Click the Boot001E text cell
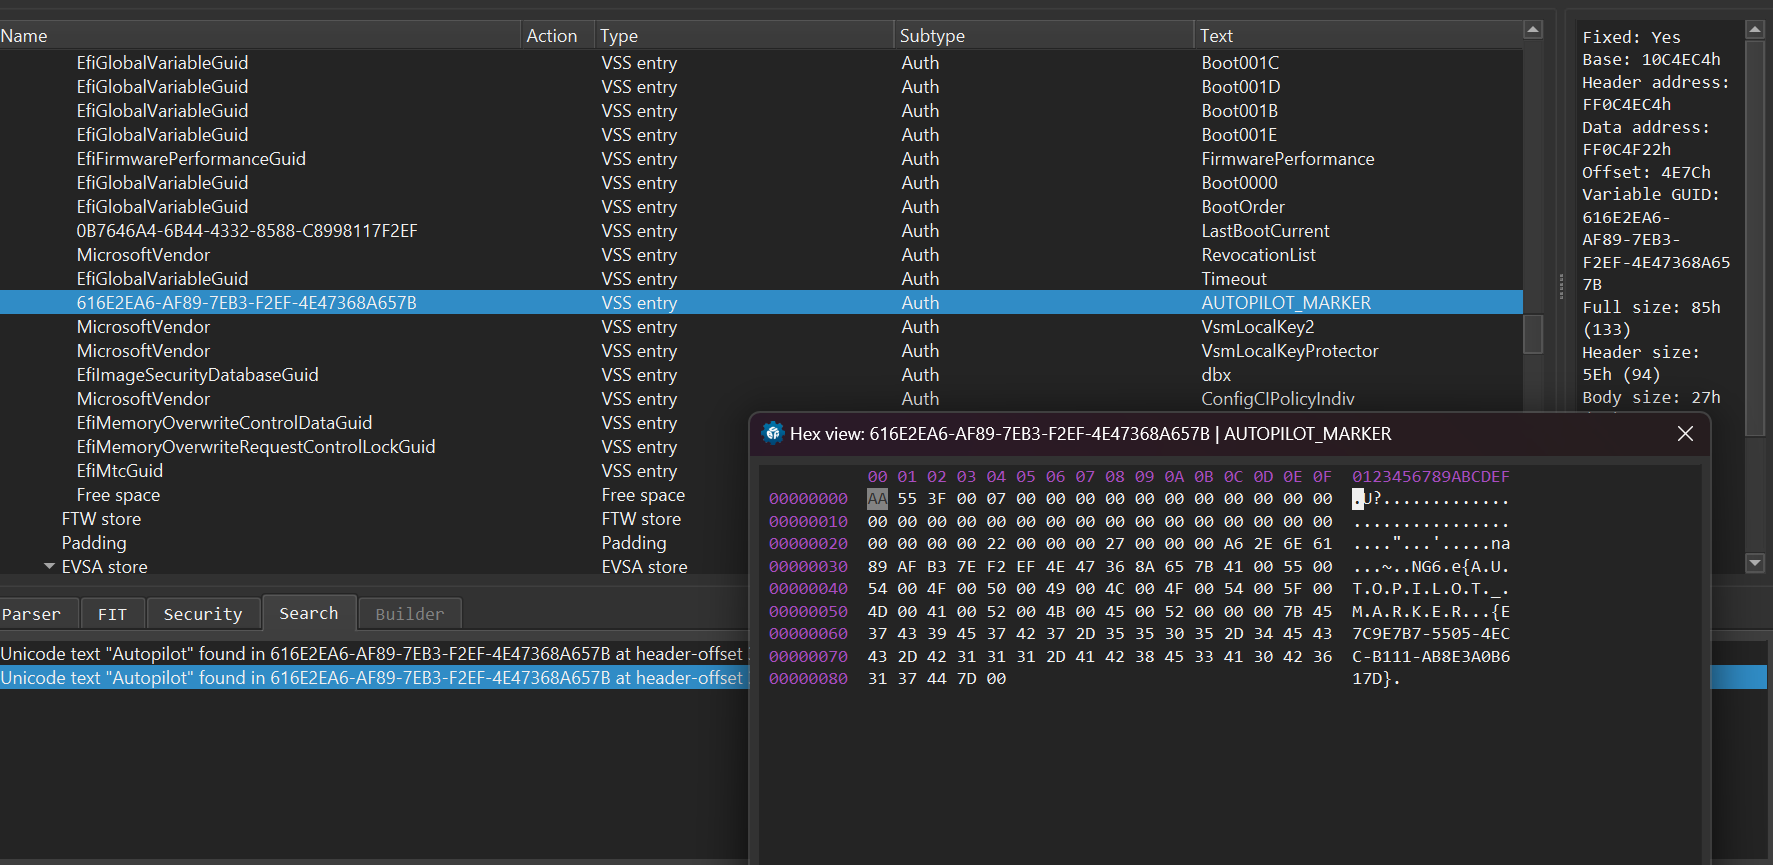Image resolution: width=1773 pixels, height=865 pixels. [1239, 134]
